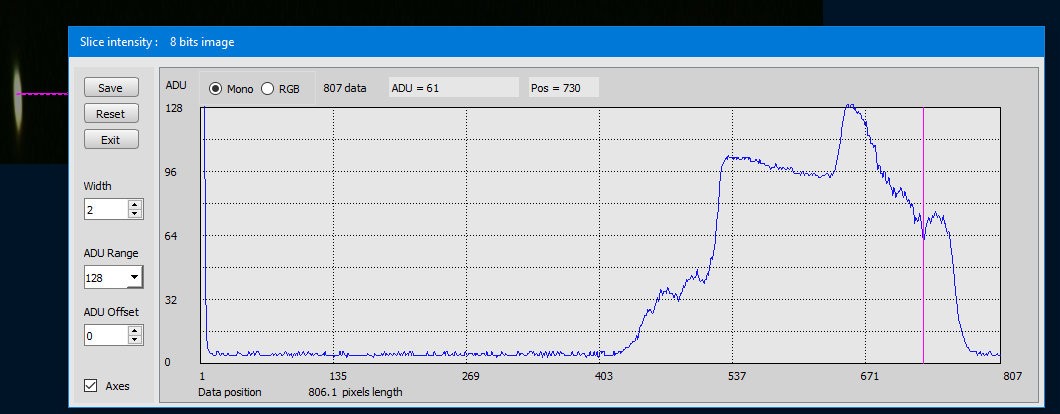1060x414 pixels.
Task: Click the Data position label
Action: coord(230,392)
